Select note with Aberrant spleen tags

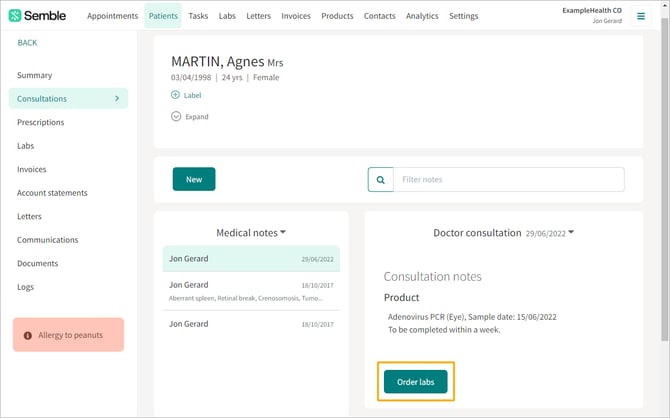tap(251, 290)
